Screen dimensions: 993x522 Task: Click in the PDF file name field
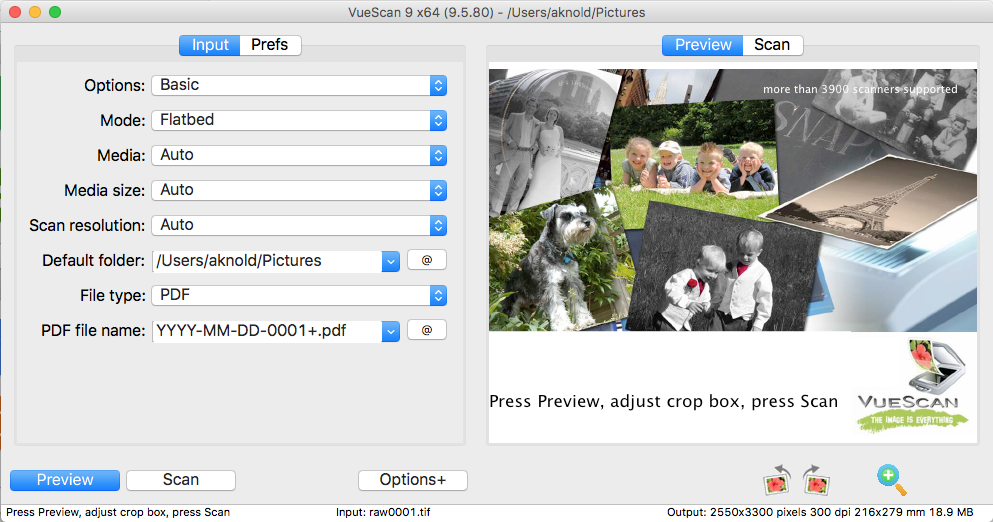pos(265,331)
